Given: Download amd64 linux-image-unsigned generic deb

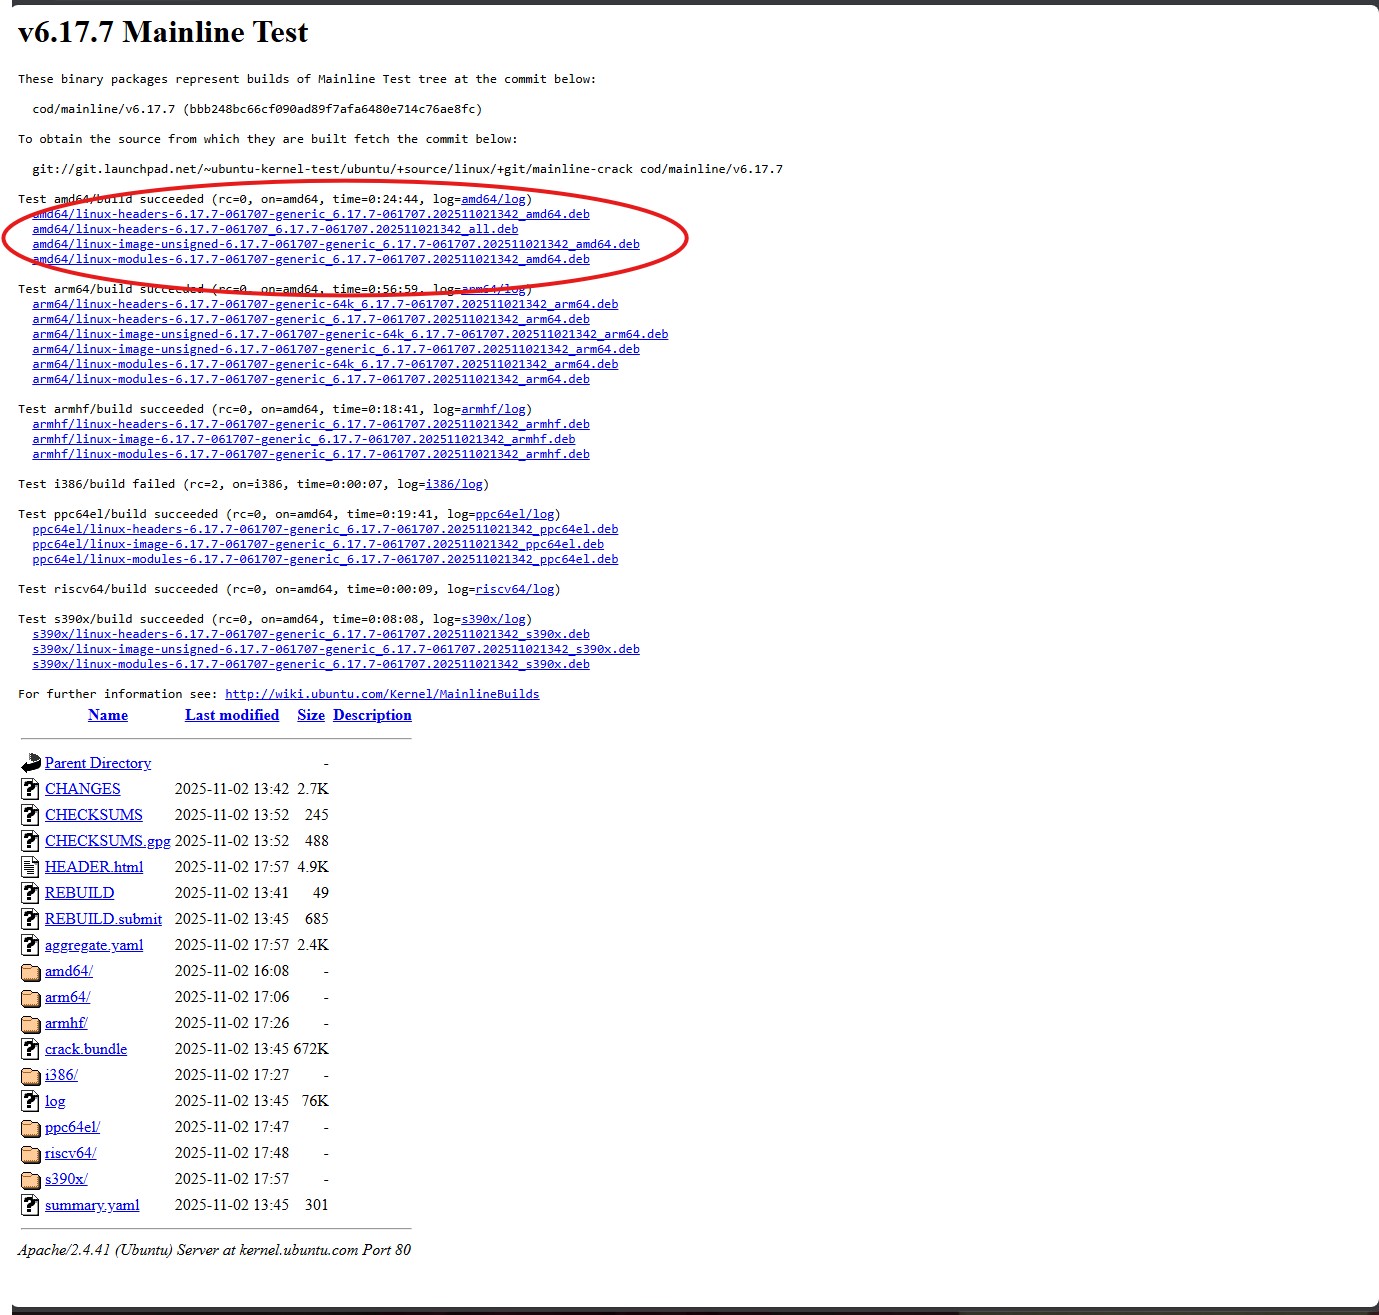Looking at the screenshot, I should click(335, 244).
